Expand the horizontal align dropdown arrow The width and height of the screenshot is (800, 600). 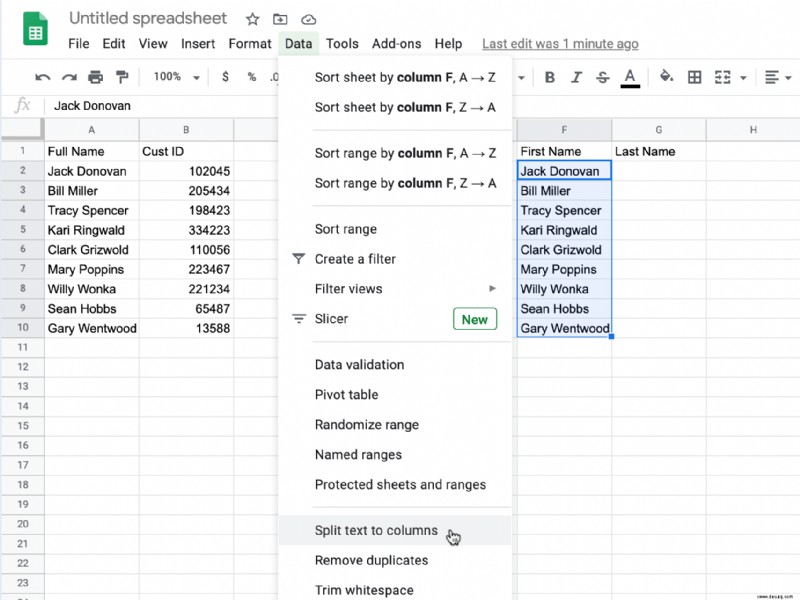(x=788, y=78)
